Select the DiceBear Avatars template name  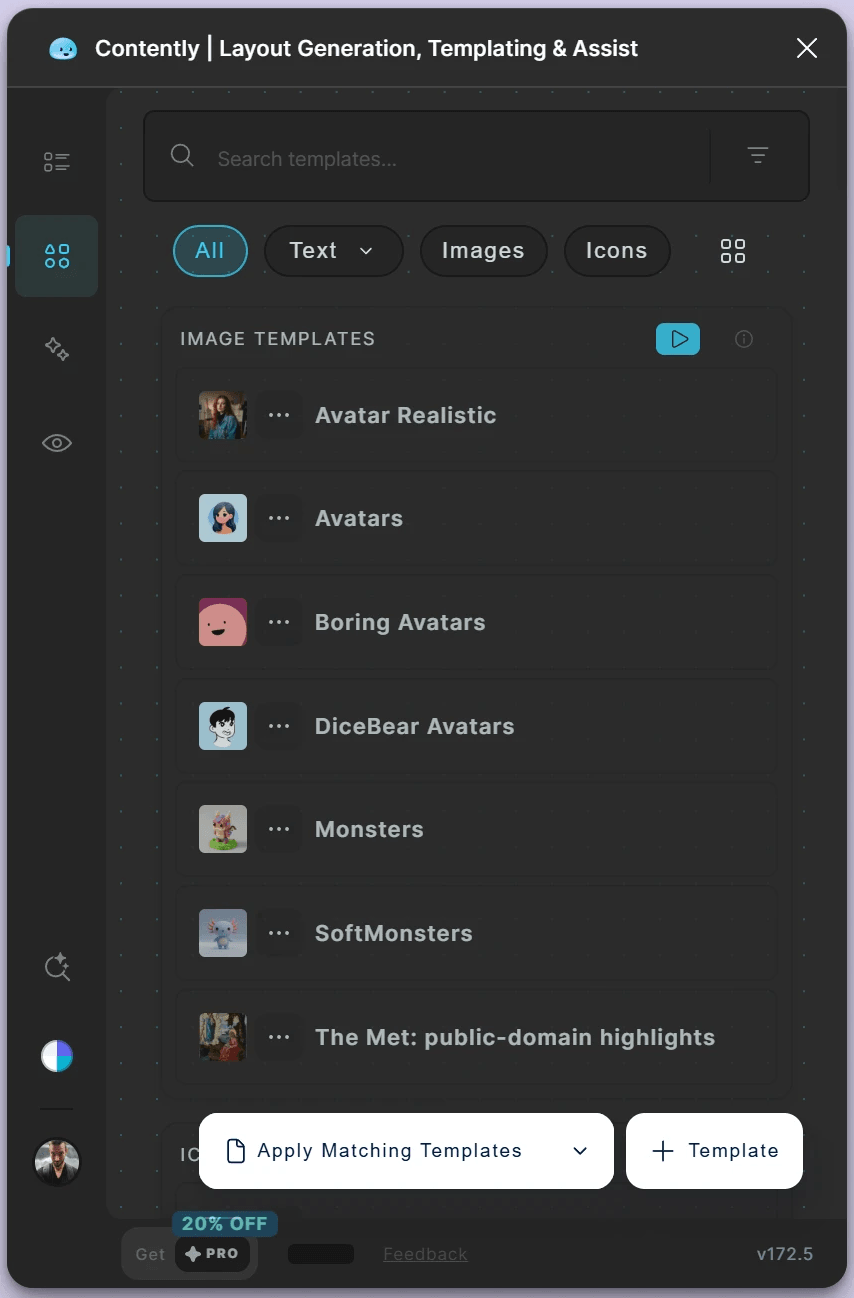414,726
